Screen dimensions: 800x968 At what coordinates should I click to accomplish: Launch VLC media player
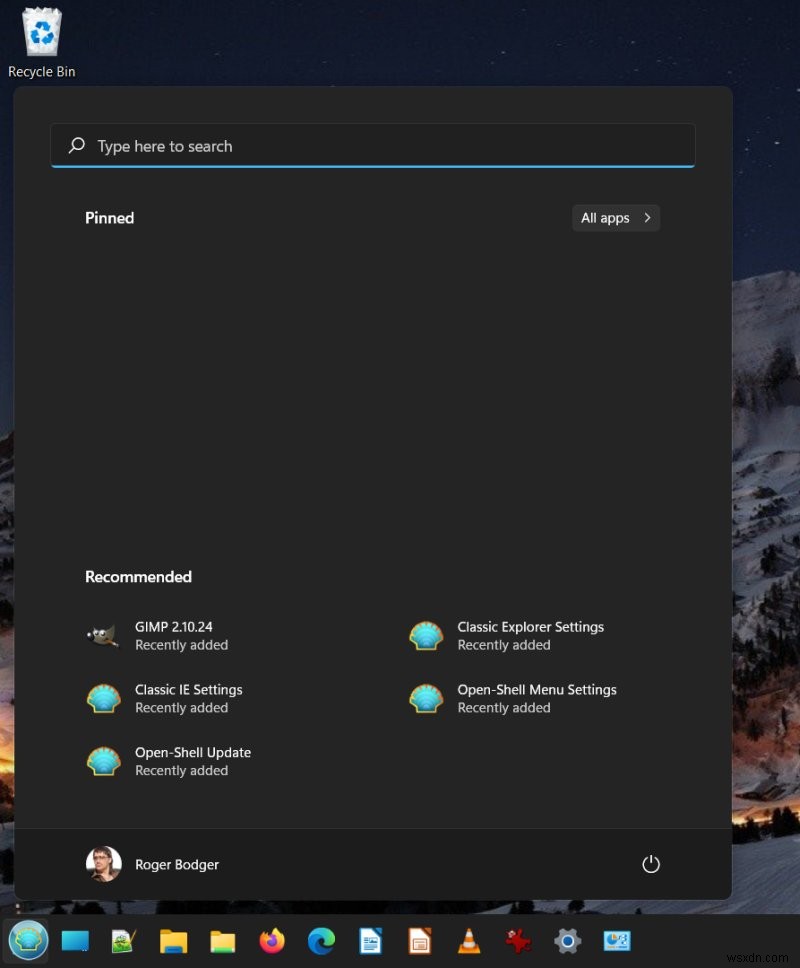pyautogui.click(x=467, y=941)
